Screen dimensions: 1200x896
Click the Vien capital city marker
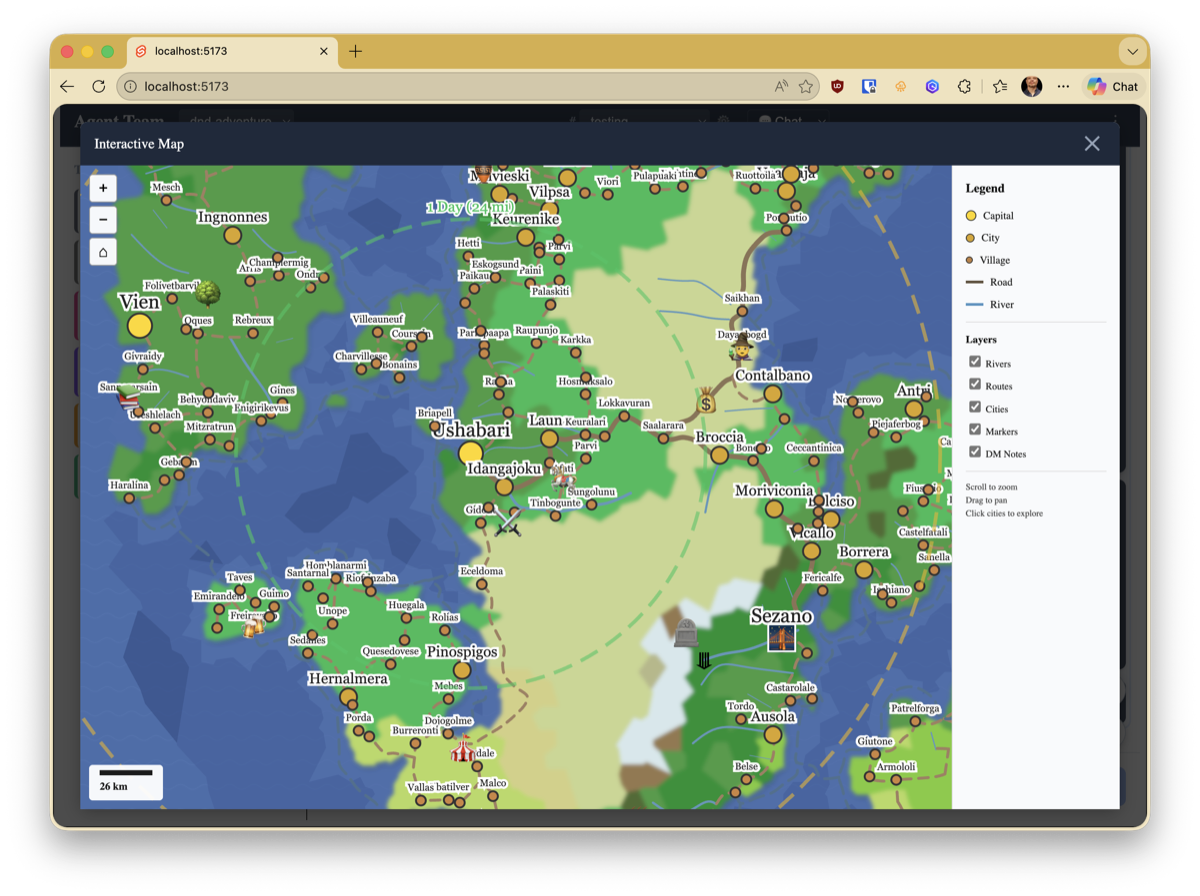point(140,326)
